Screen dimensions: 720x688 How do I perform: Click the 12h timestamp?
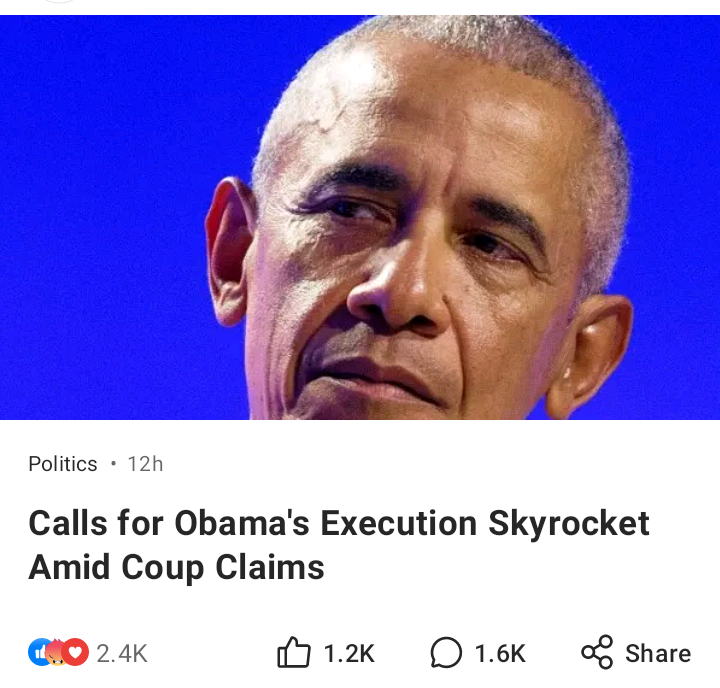pos(145,464)
